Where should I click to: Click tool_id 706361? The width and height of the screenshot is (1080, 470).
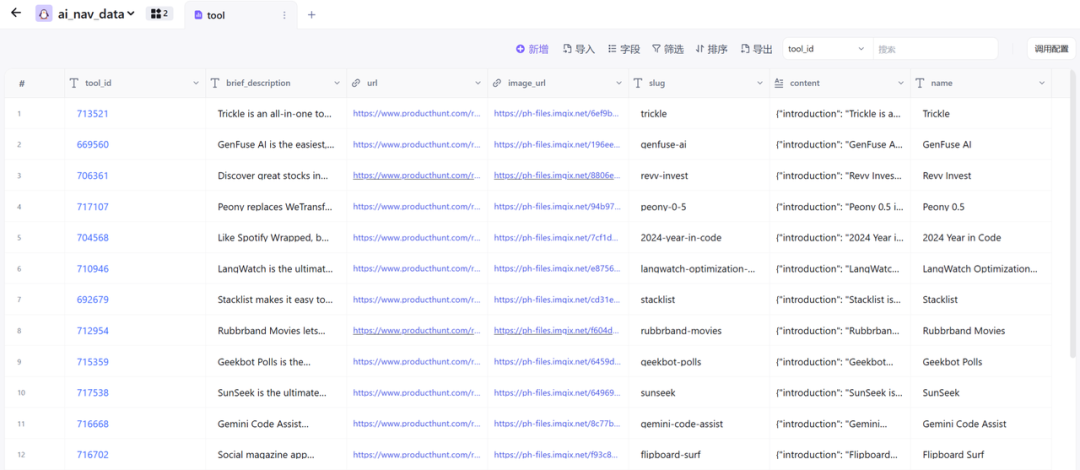[x=92, y=176]
